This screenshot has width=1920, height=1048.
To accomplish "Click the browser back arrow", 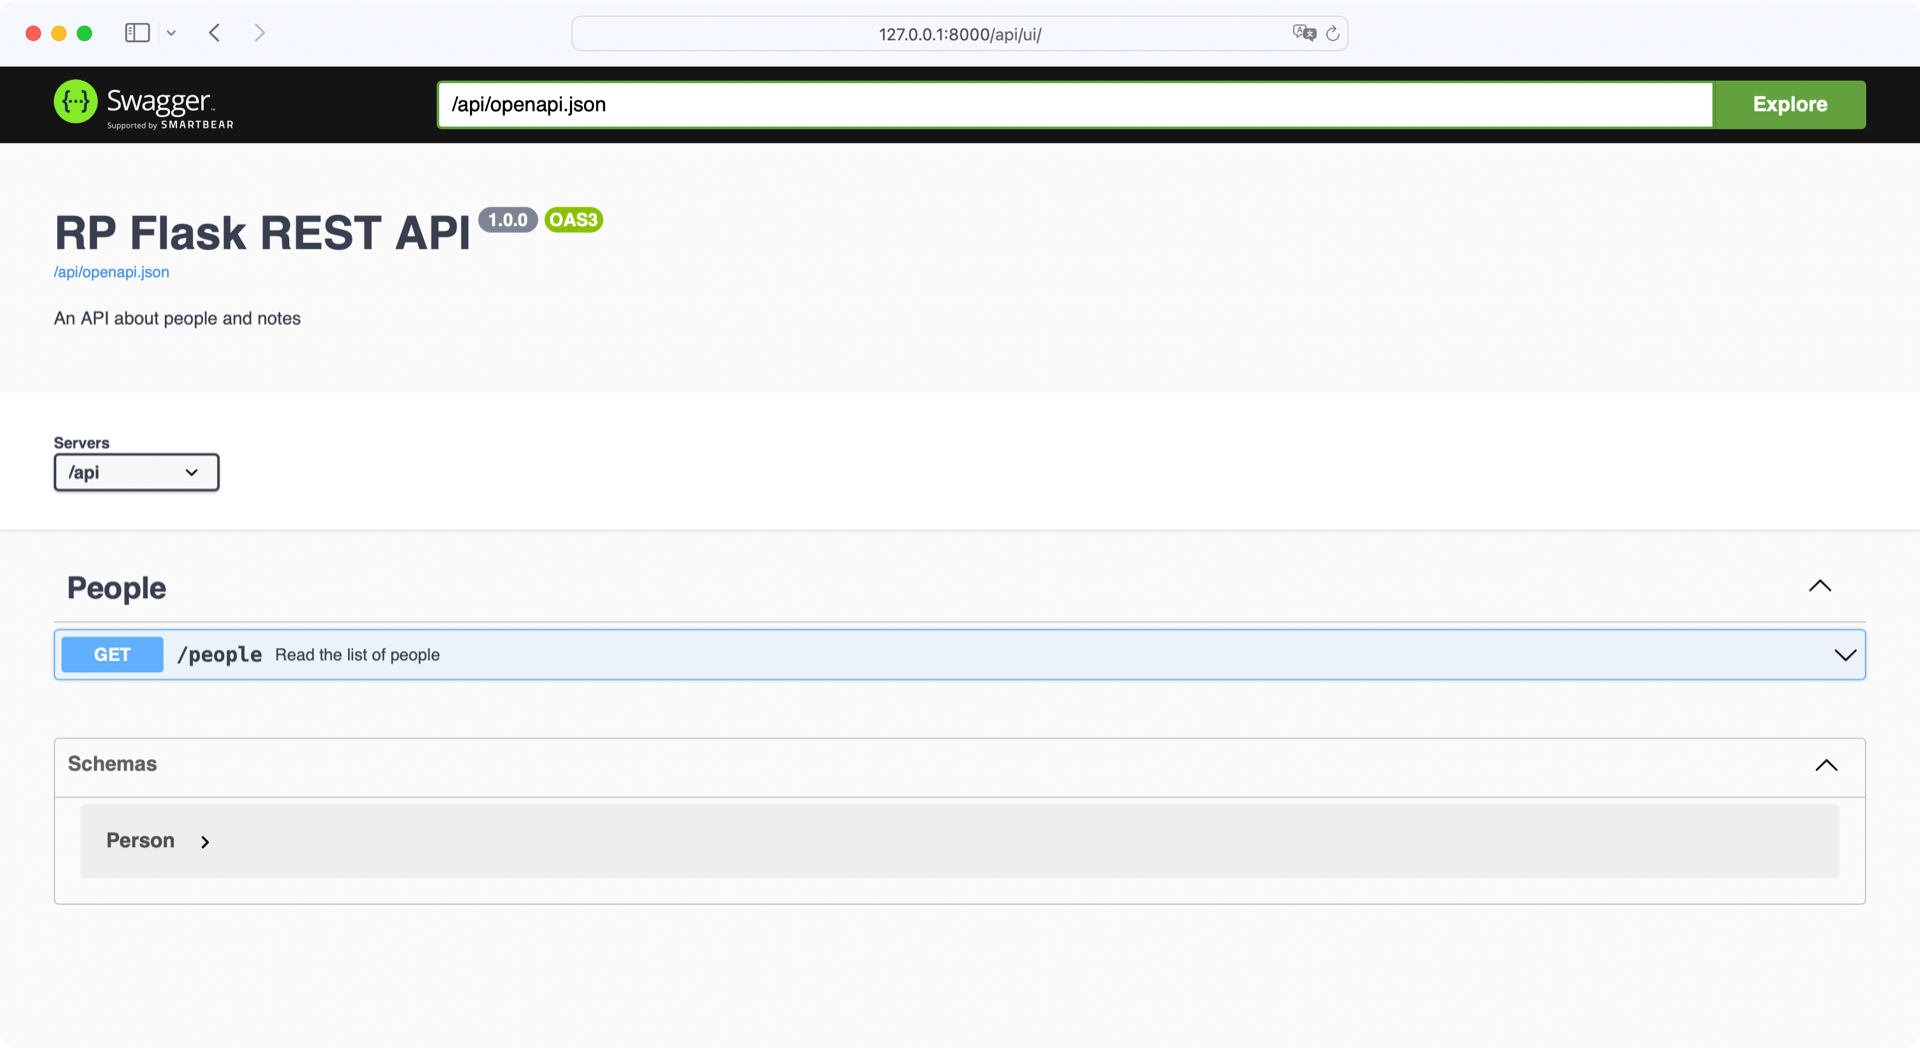I will coord(214,32).
